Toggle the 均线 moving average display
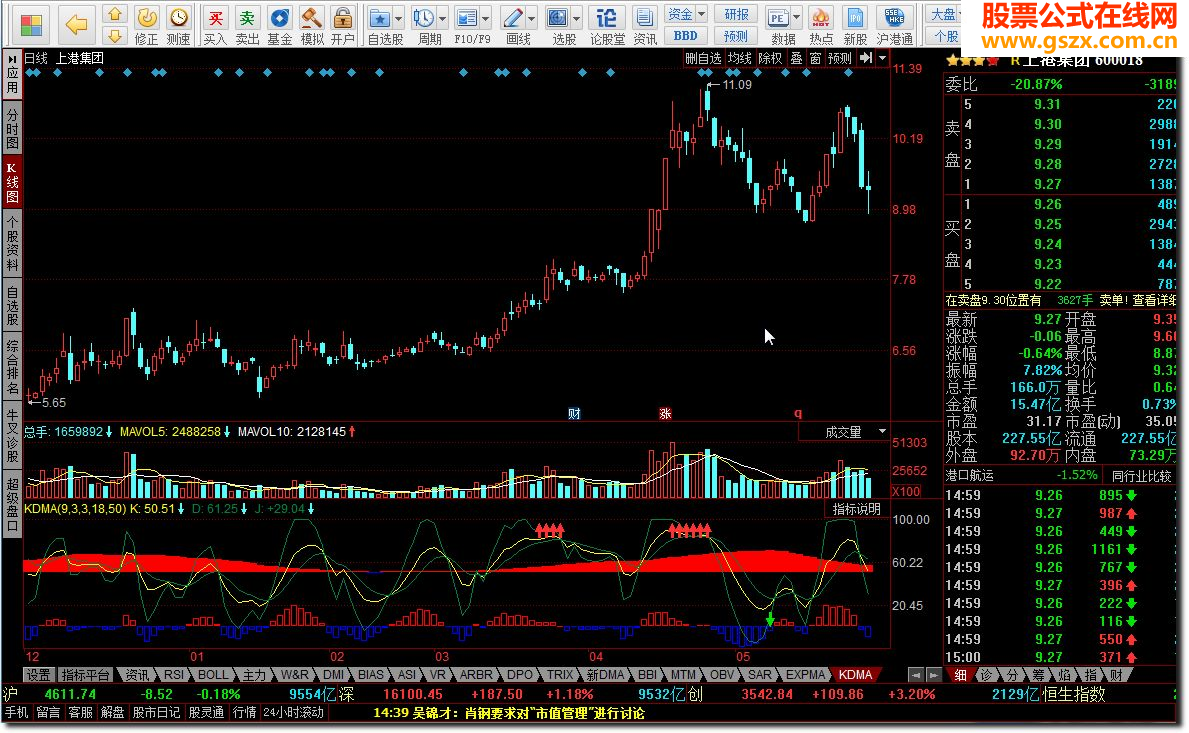This screenshot has height=733, width=1189. point(739,58)
